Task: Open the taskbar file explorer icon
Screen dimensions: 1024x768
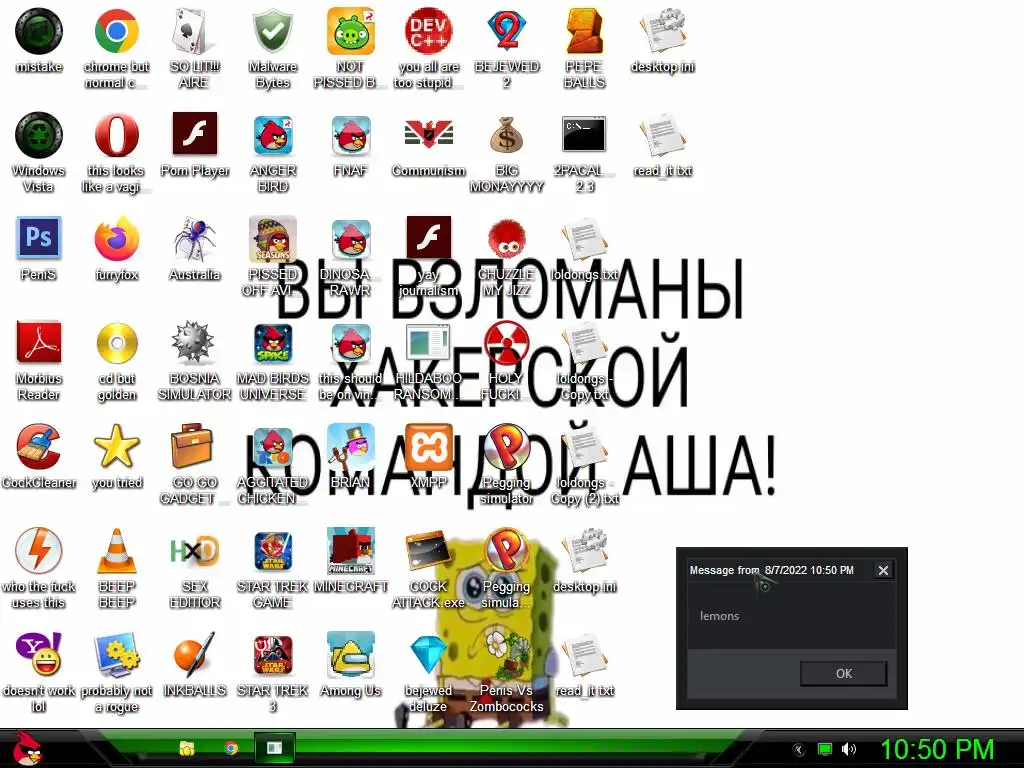Action: [x=187, y=748]
